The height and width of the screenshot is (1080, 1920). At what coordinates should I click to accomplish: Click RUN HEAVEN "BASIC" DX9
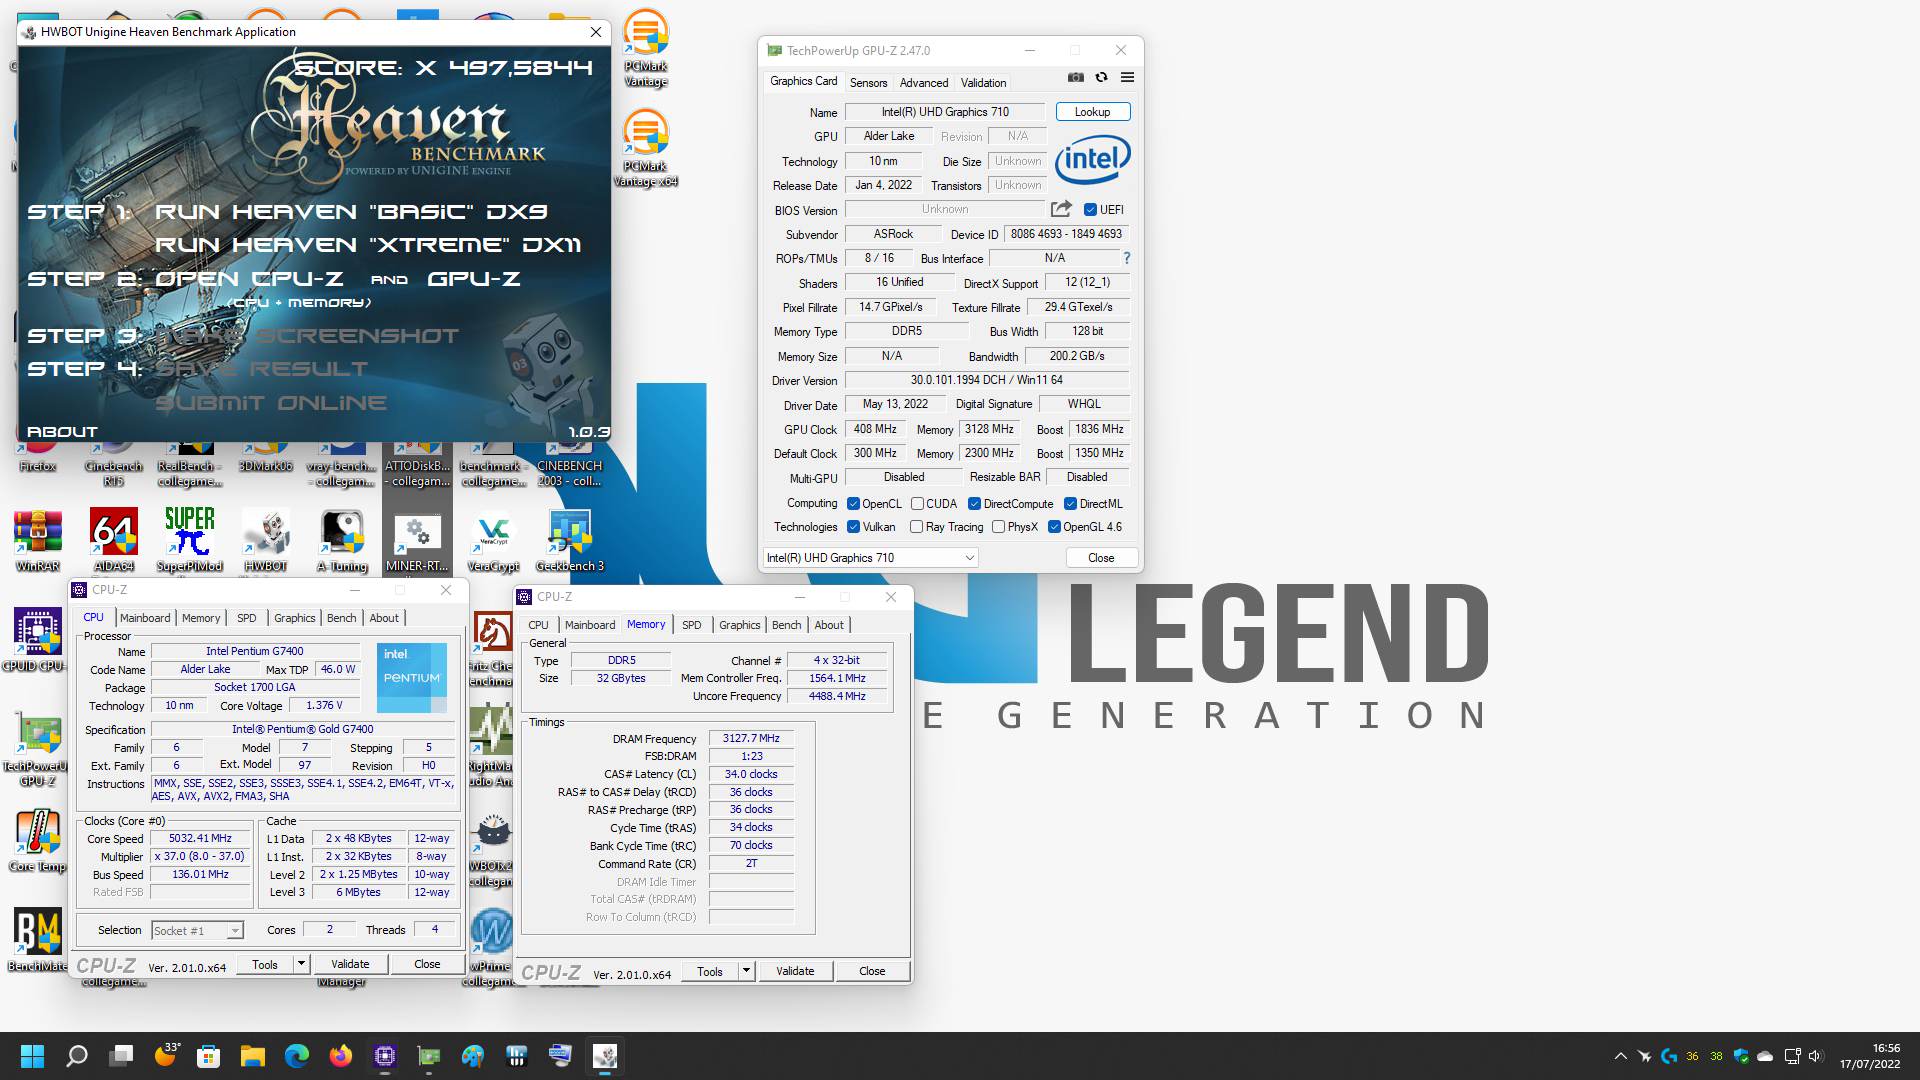click(351, 212)
